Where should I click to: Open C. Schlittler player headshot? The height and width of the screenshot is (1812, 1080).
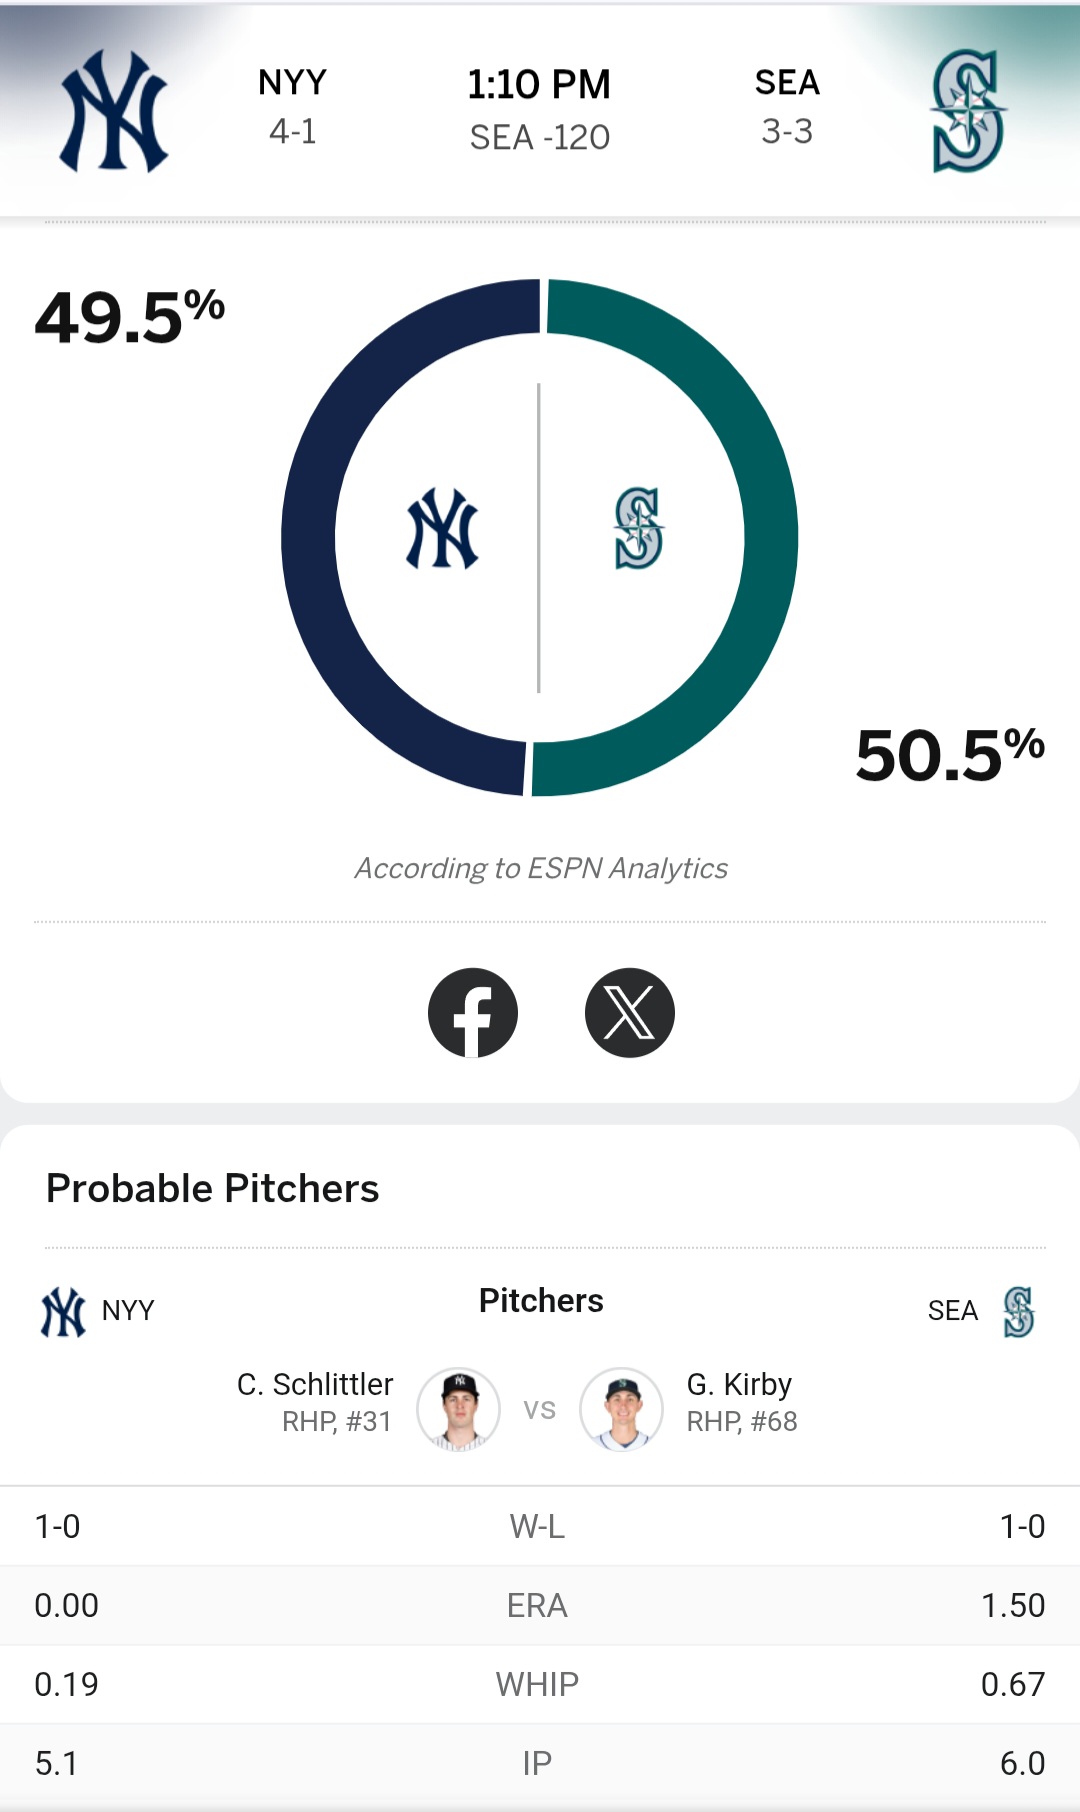tap(458, 1409)
